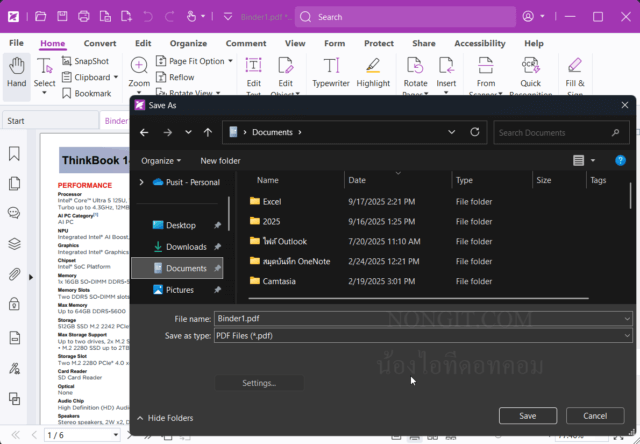Open the File menu

tap(16, 43)
